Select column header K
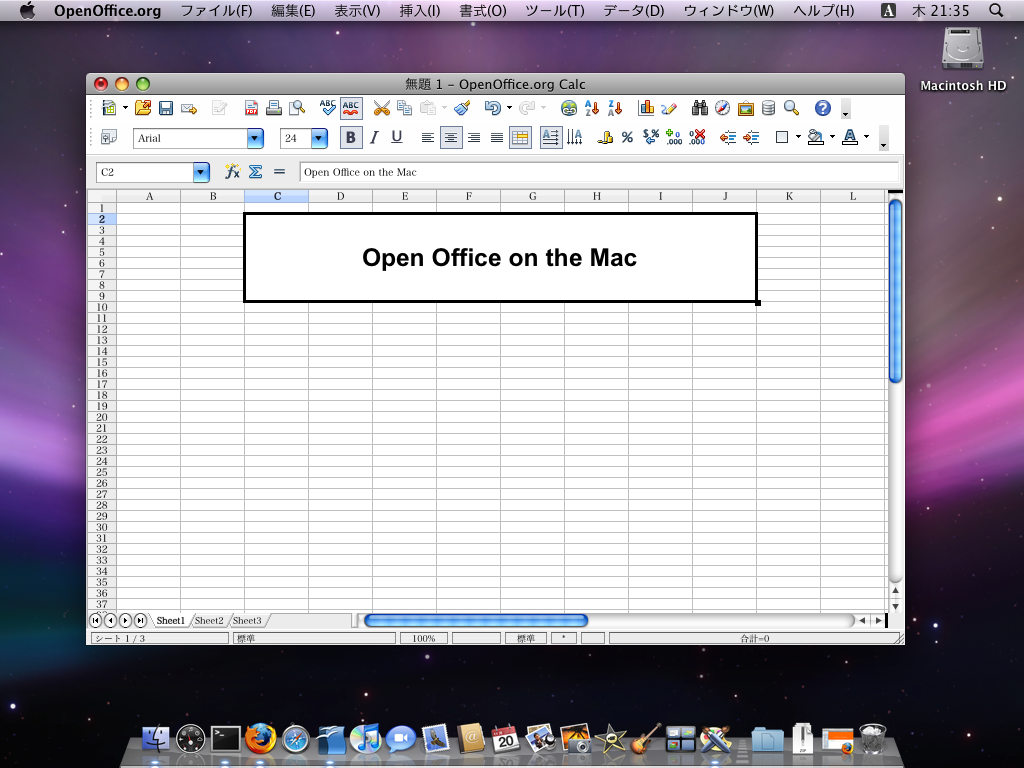Image resolution: width=1024 pixels, height=768 pixels. (x=789, y=196)
